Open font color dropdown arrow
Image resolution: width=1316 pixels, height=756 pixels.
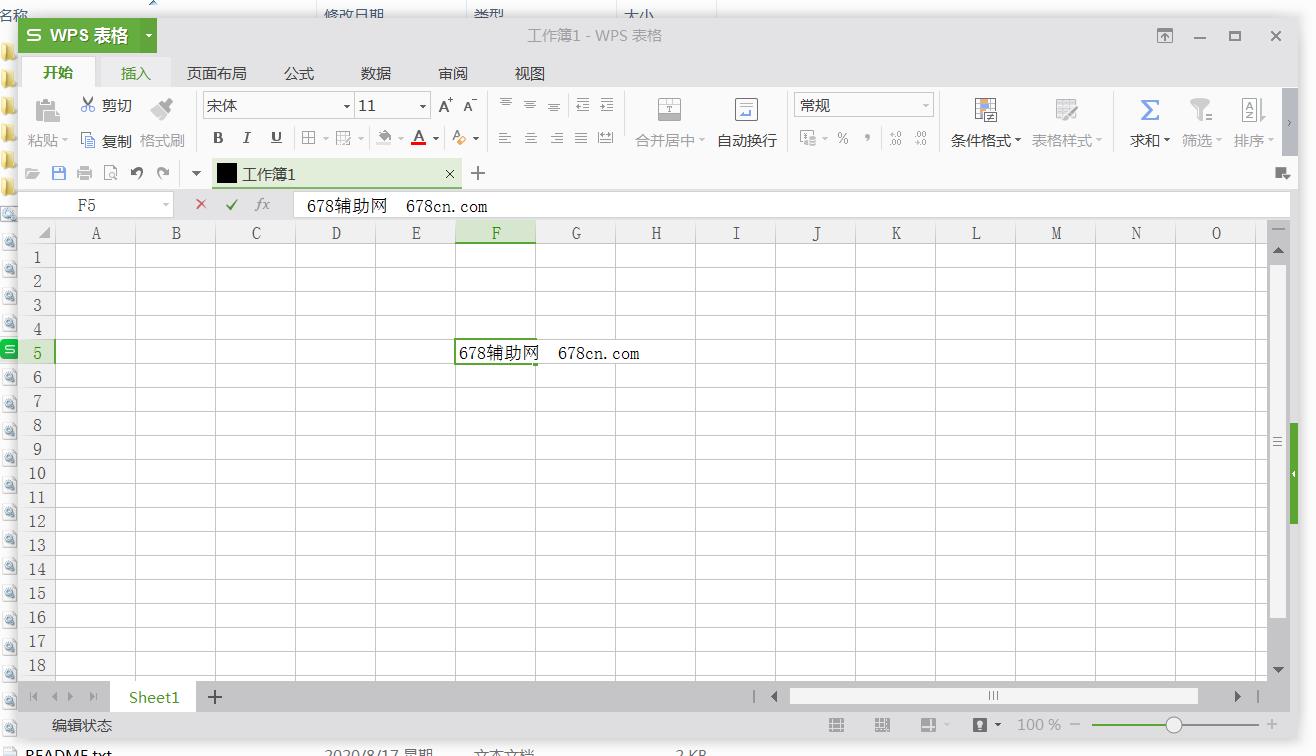click(x=436, y=139)
